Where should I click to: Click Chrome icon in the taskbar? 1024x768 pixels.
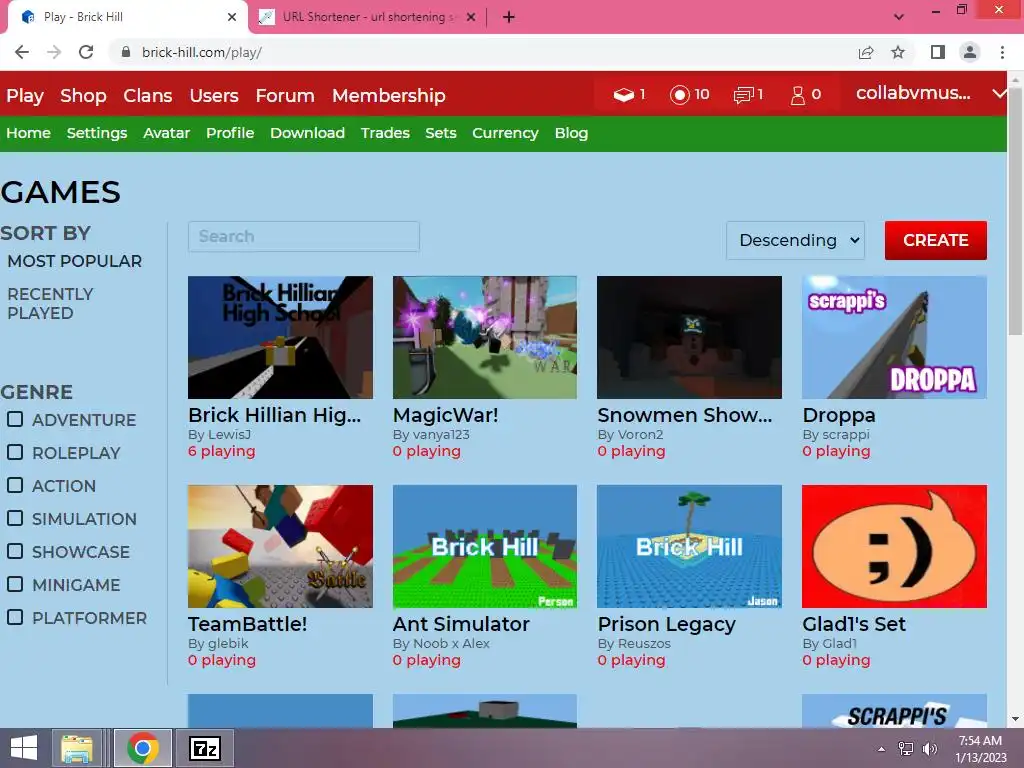point(143,748)
